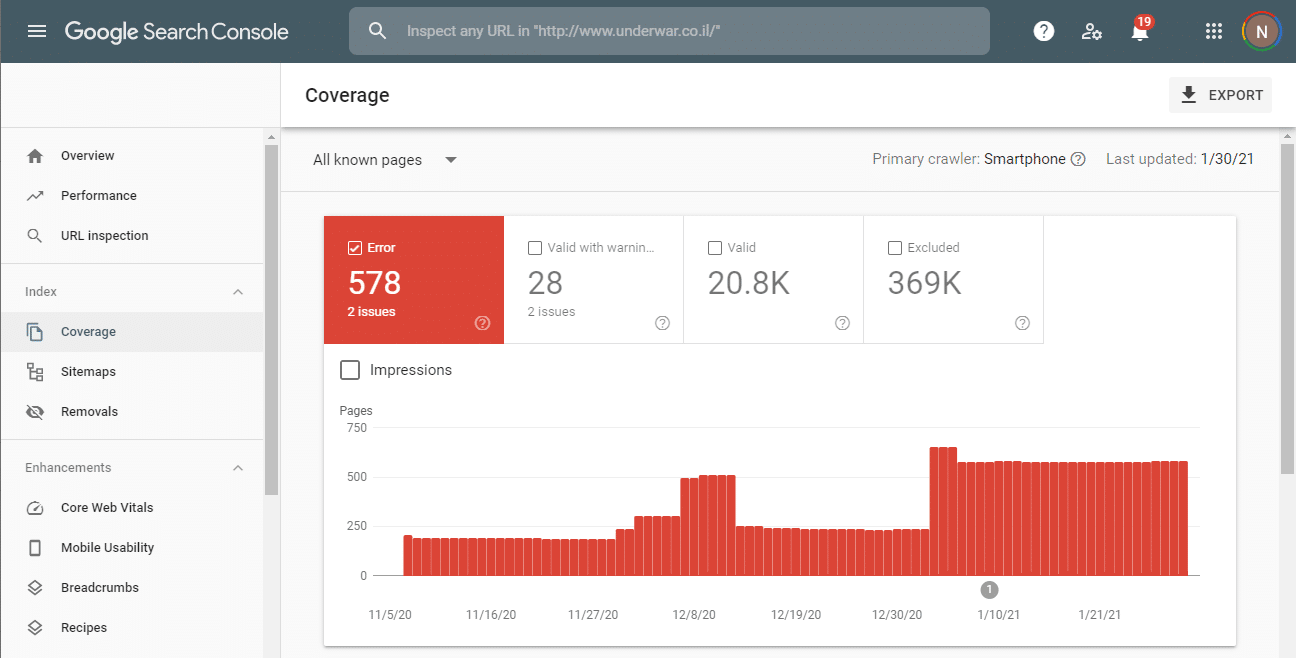Viewport: 1296px width, 658px height.
Task: Click the download icon on Export
Action: pos(1188,95)
